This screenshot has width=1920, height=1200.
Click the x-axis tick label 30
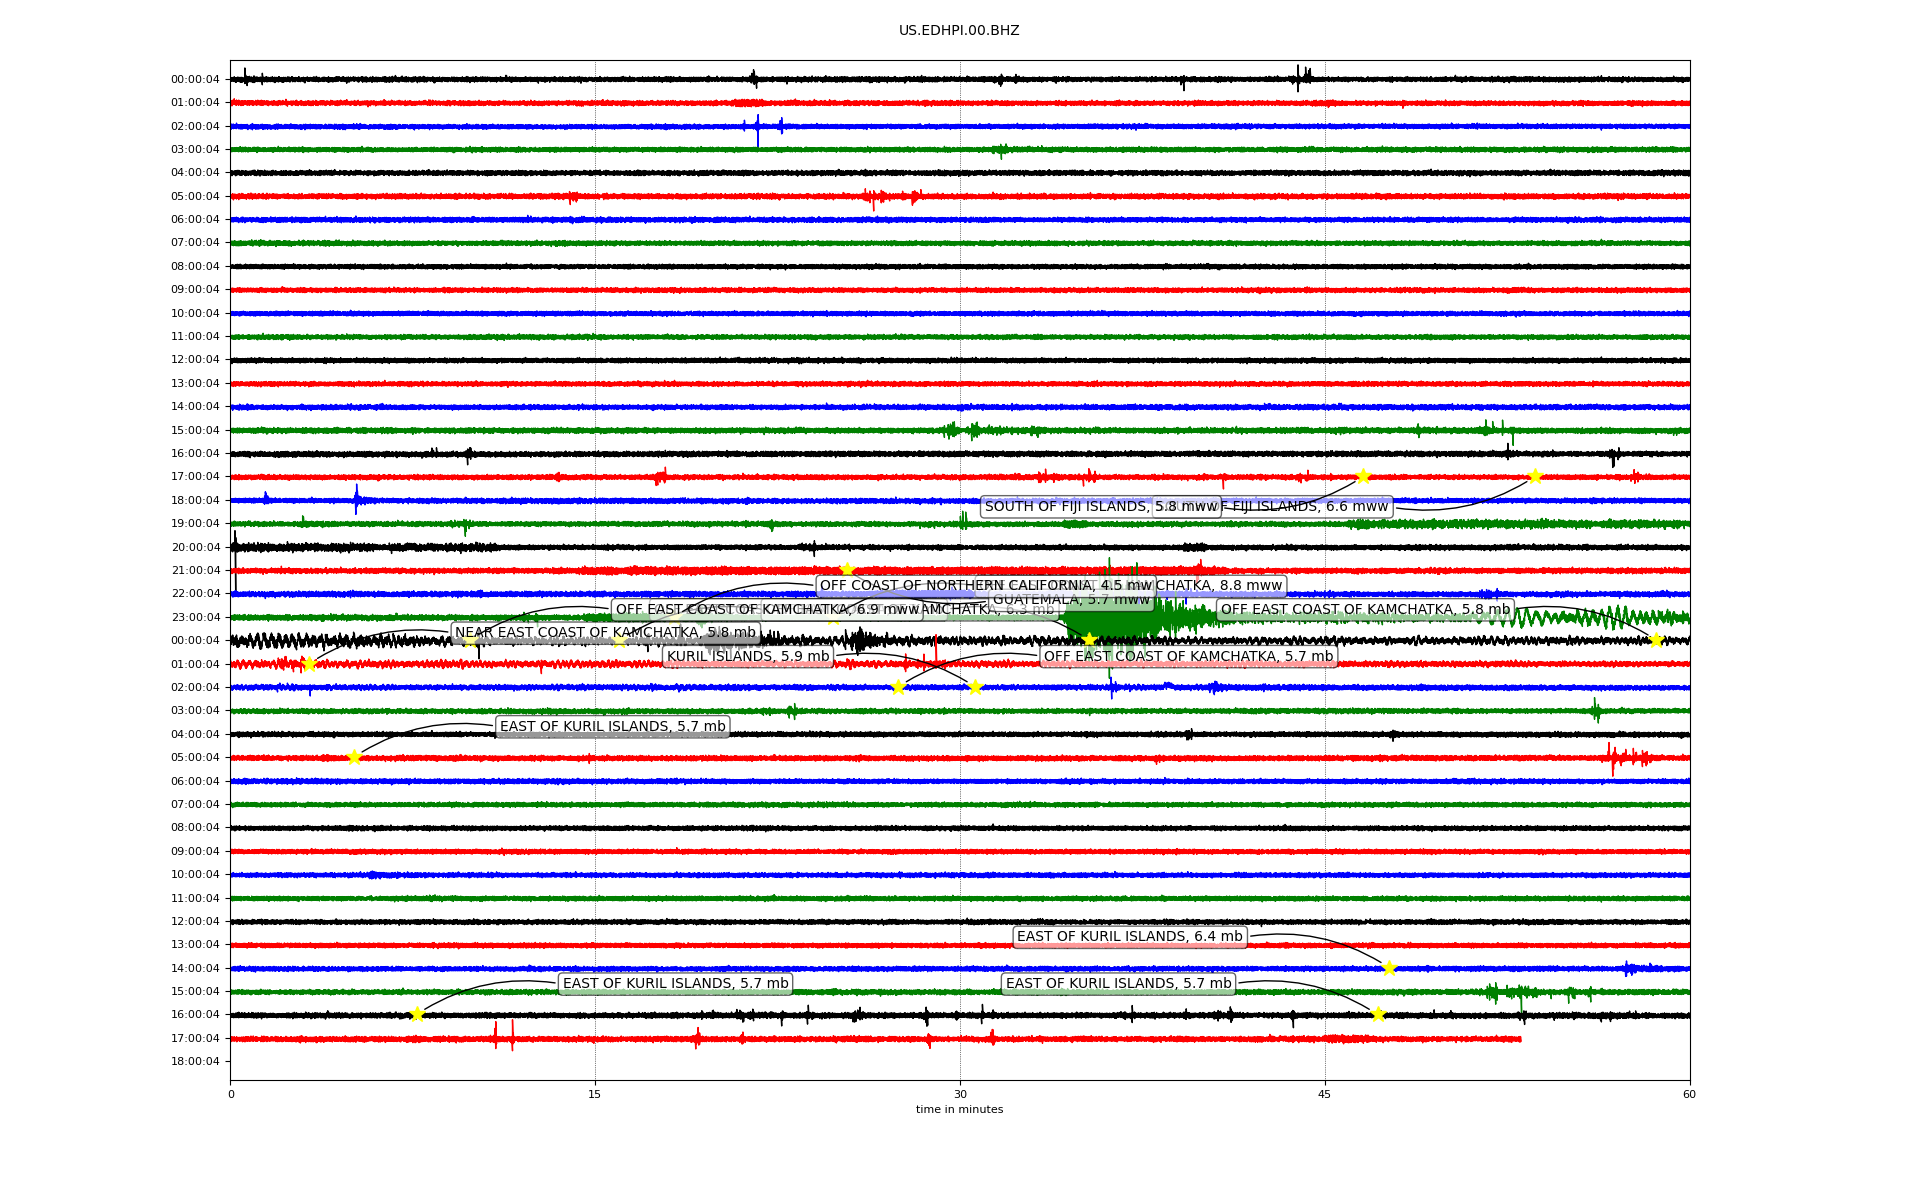pyautogui.click(x=960, y=1094)
